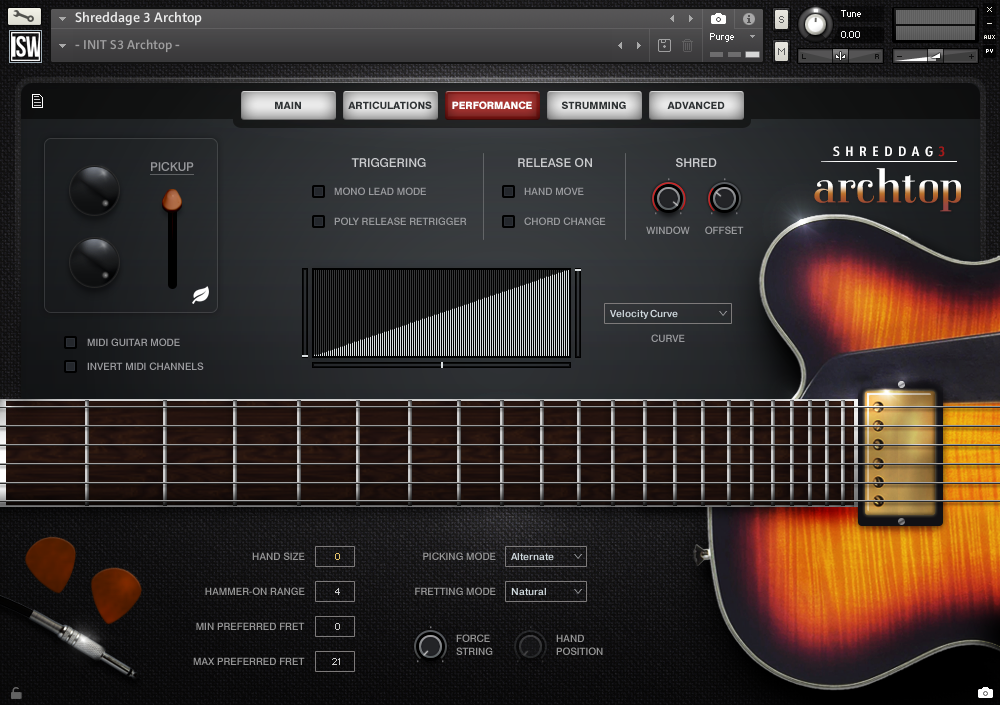Change FRETTING MODE from Natural dropdown
This screenshot has height=705, width=1000.
pyautogui.click(x=545, y=591)
